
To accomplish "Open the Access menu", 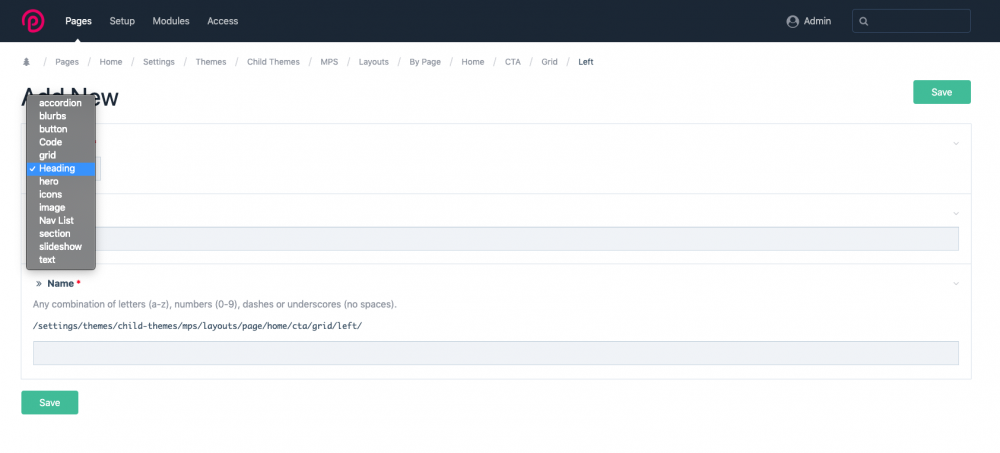I will pyautogui.click(x=223, y=21).
